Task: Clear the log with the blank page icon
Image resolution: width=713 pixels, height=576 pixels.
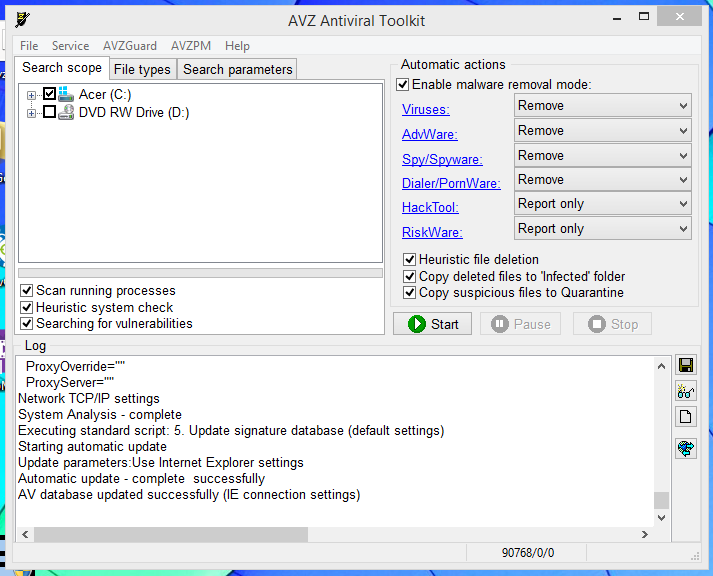Action: [x=686, y=416]
